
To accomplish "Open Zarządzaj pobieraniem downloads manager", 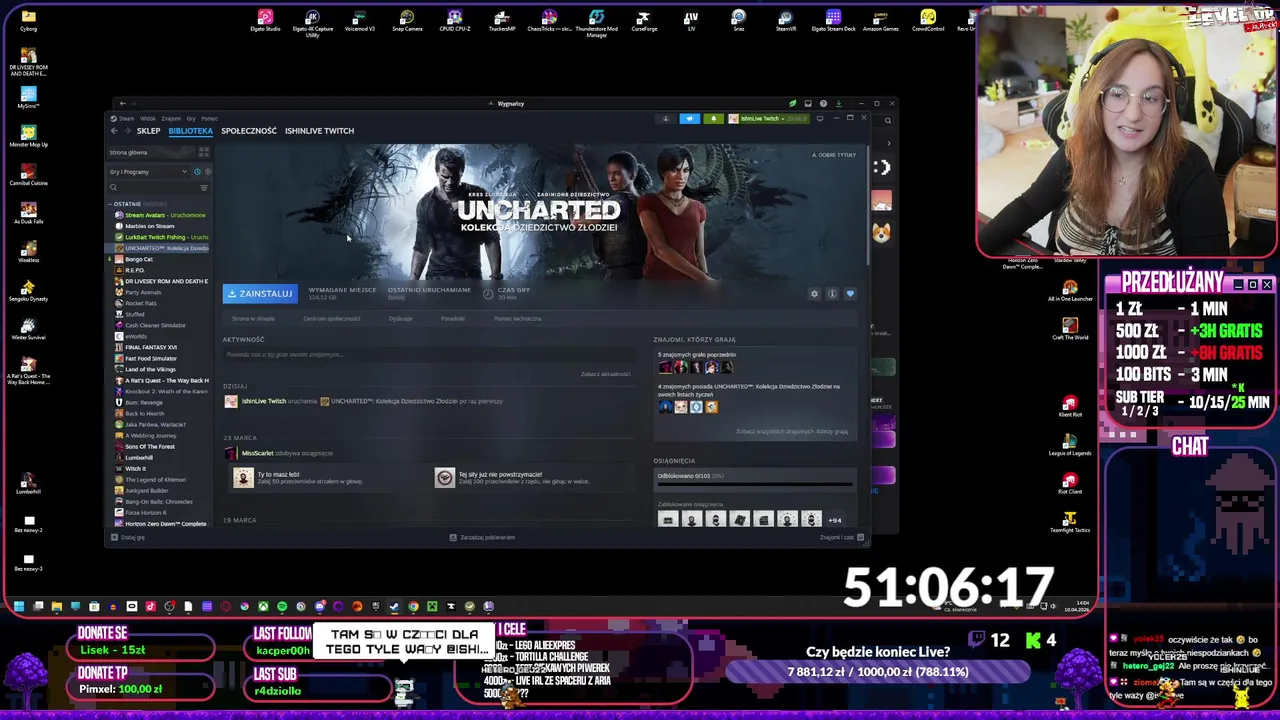I will [x=482, y=537].
